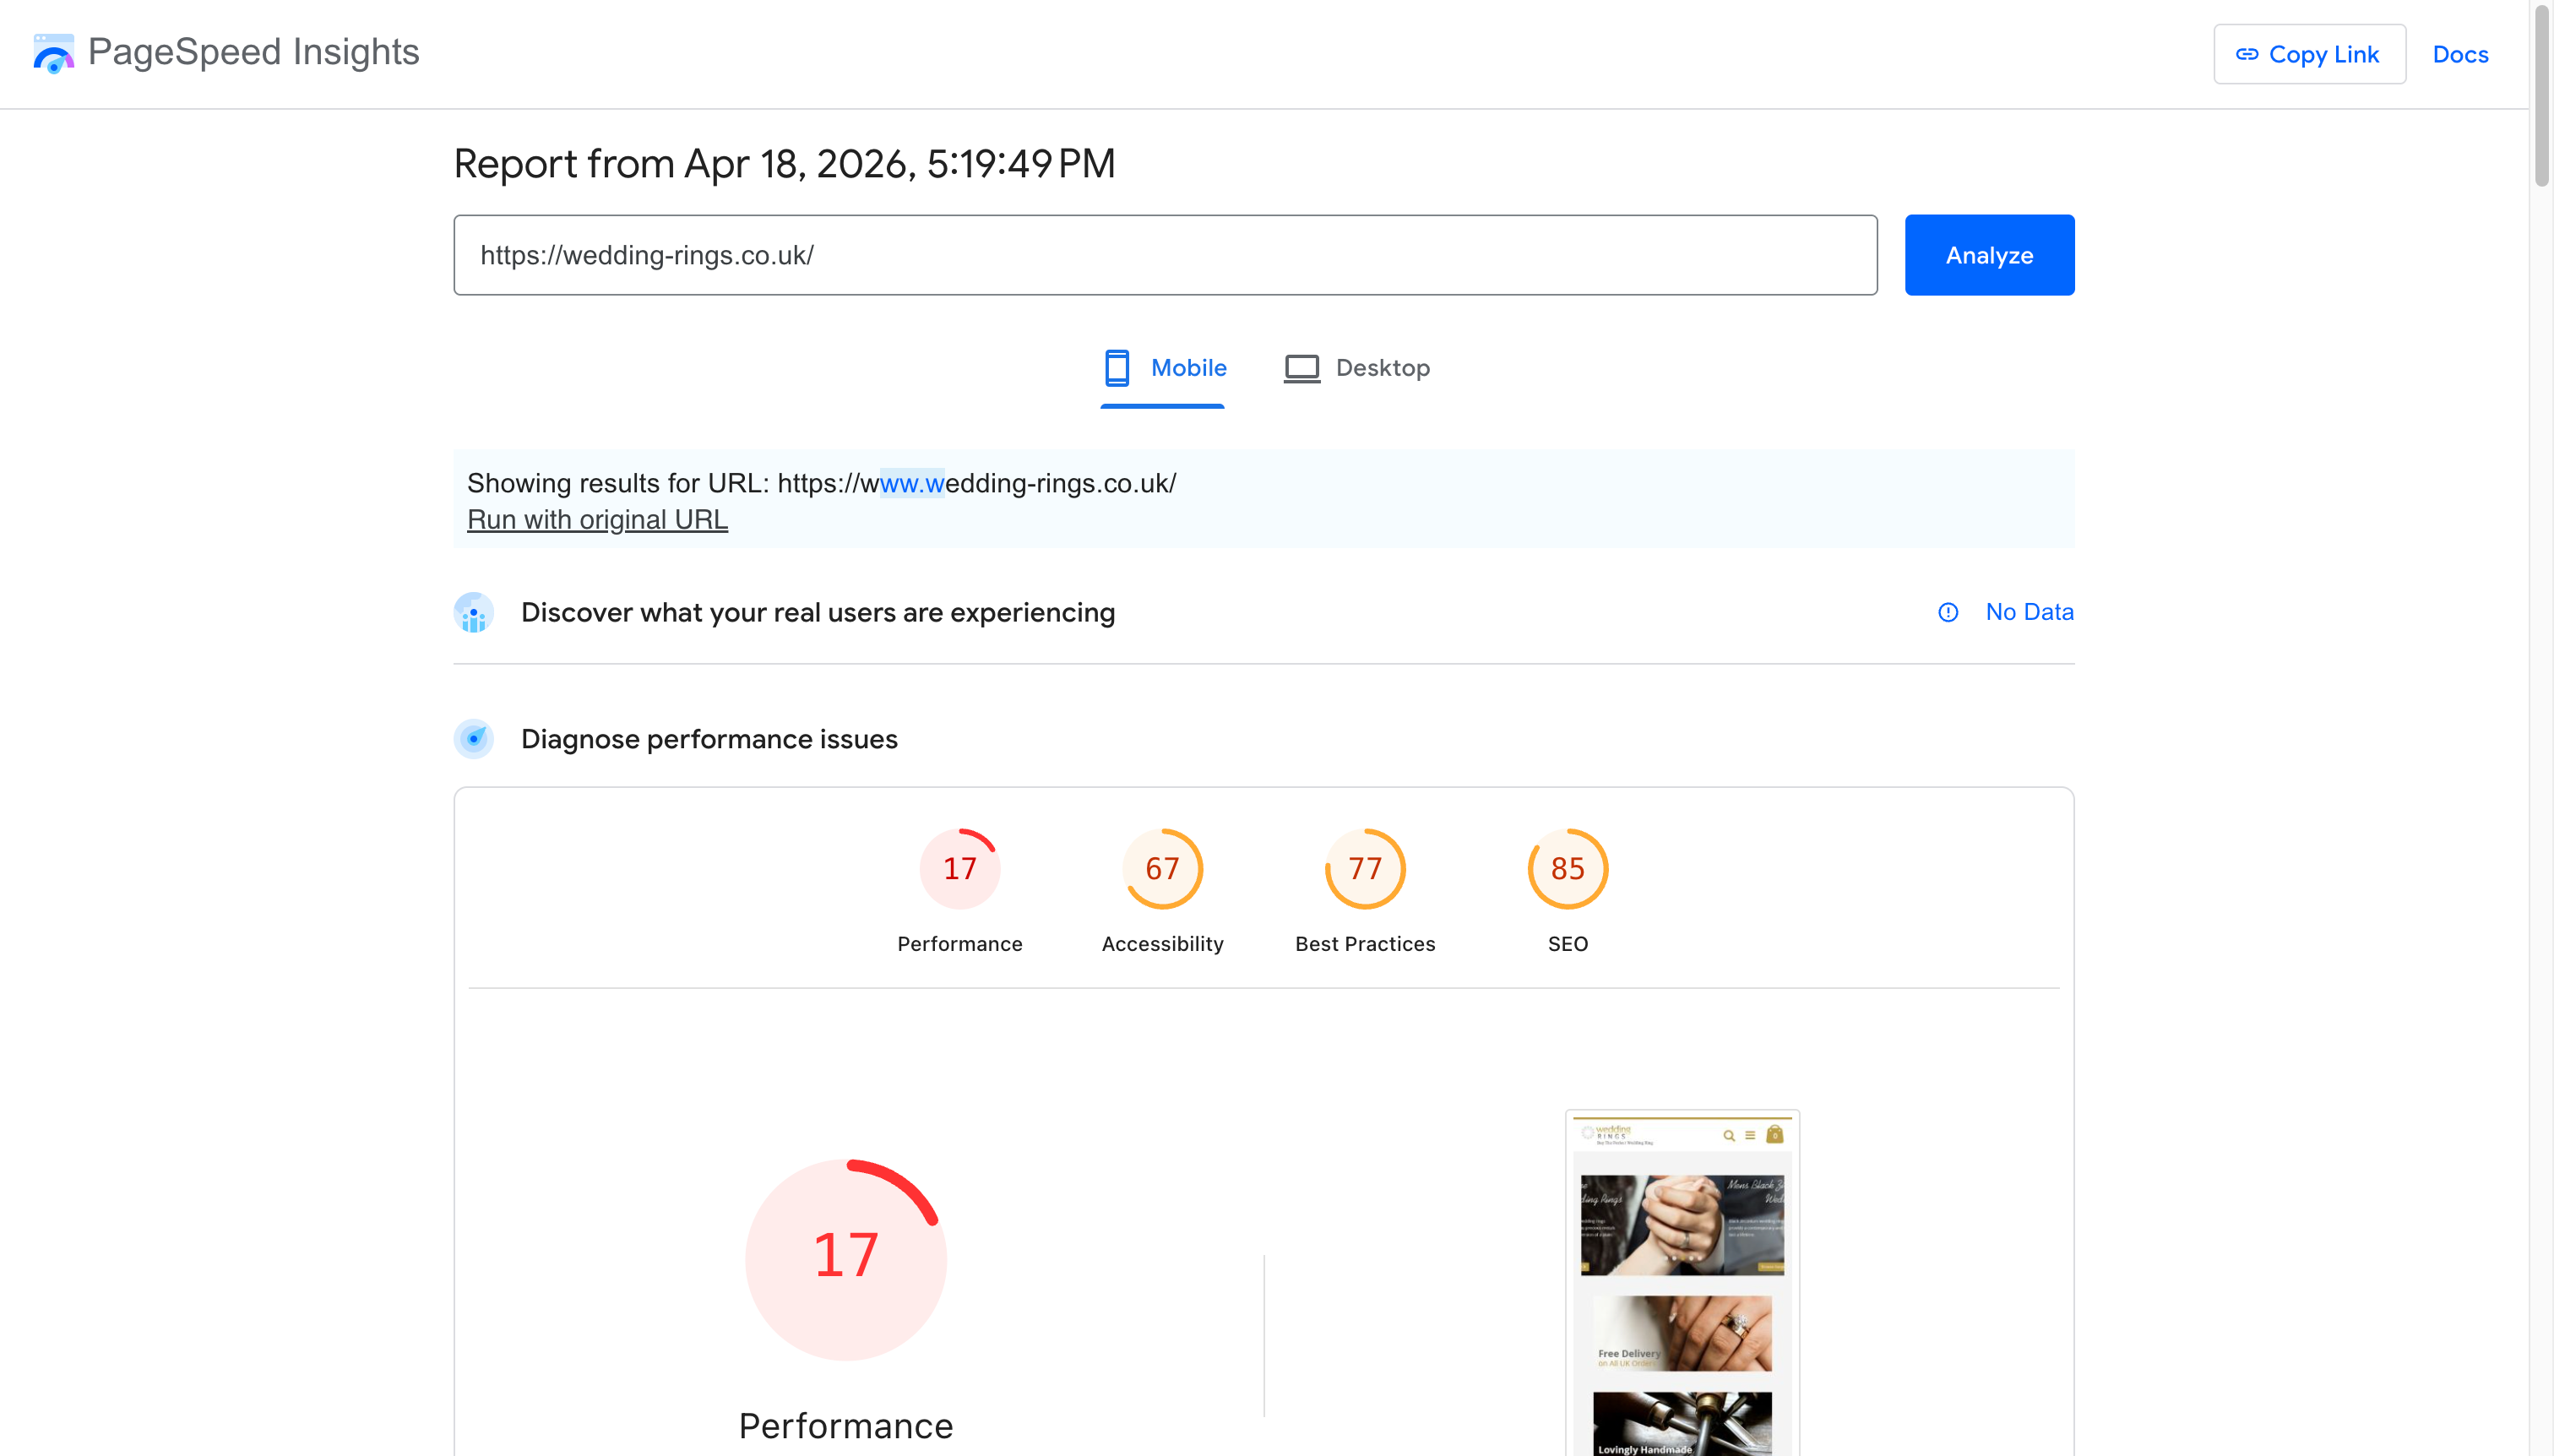Click Run with original URL link
Image resolution: width=2554 pixels, height=1456 pixels.
[597, 520]
